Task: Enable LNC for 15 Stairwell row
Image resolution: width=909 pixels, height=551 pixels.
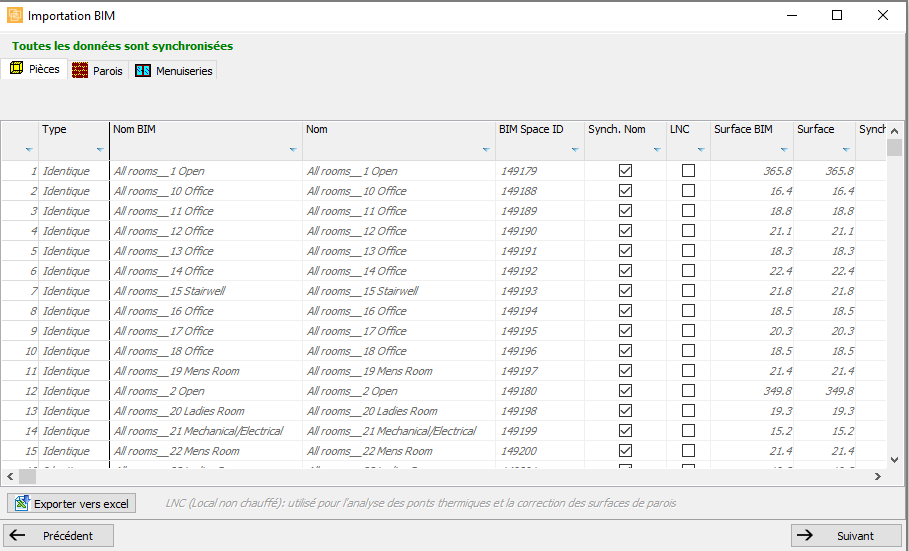Action: 688,291
